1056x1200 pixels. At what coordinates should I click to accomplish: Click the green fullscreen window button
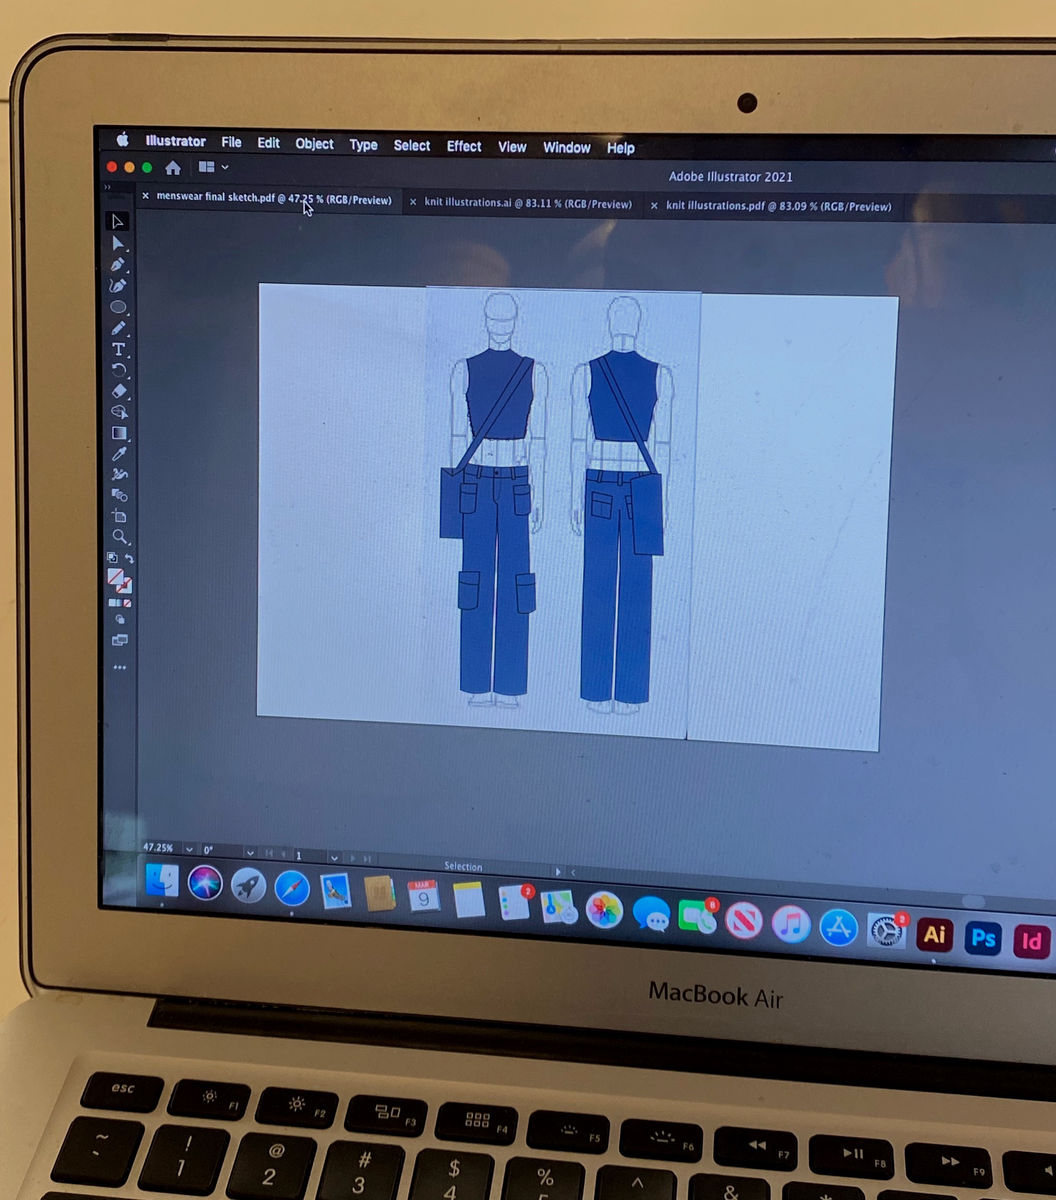[x=147, y=167]
